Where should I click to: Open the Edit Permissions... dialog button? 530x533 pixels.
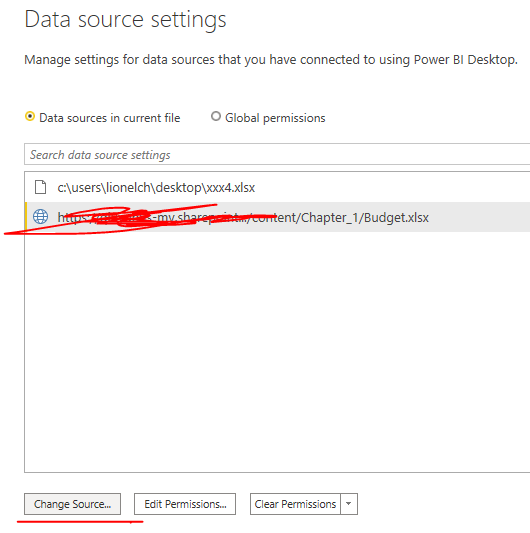(x=185, y=504)
